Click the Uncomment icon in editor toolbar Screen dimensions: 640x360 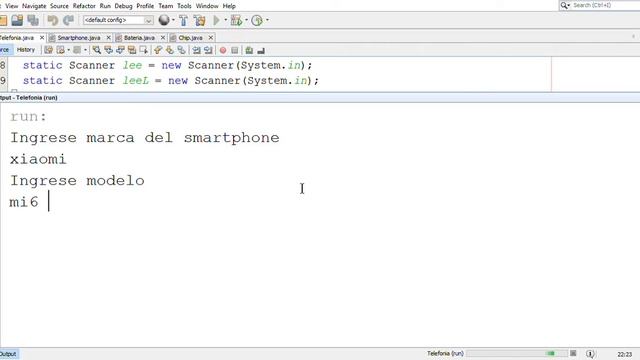coord(261,50)
